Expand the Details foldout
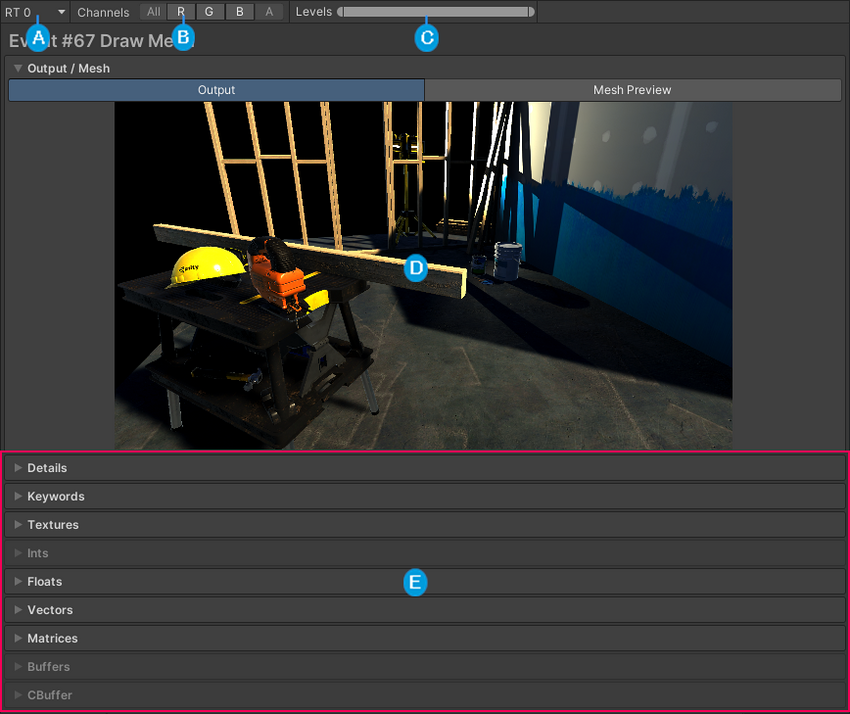This screenshot has height=714, width=850. click(47, 468)
